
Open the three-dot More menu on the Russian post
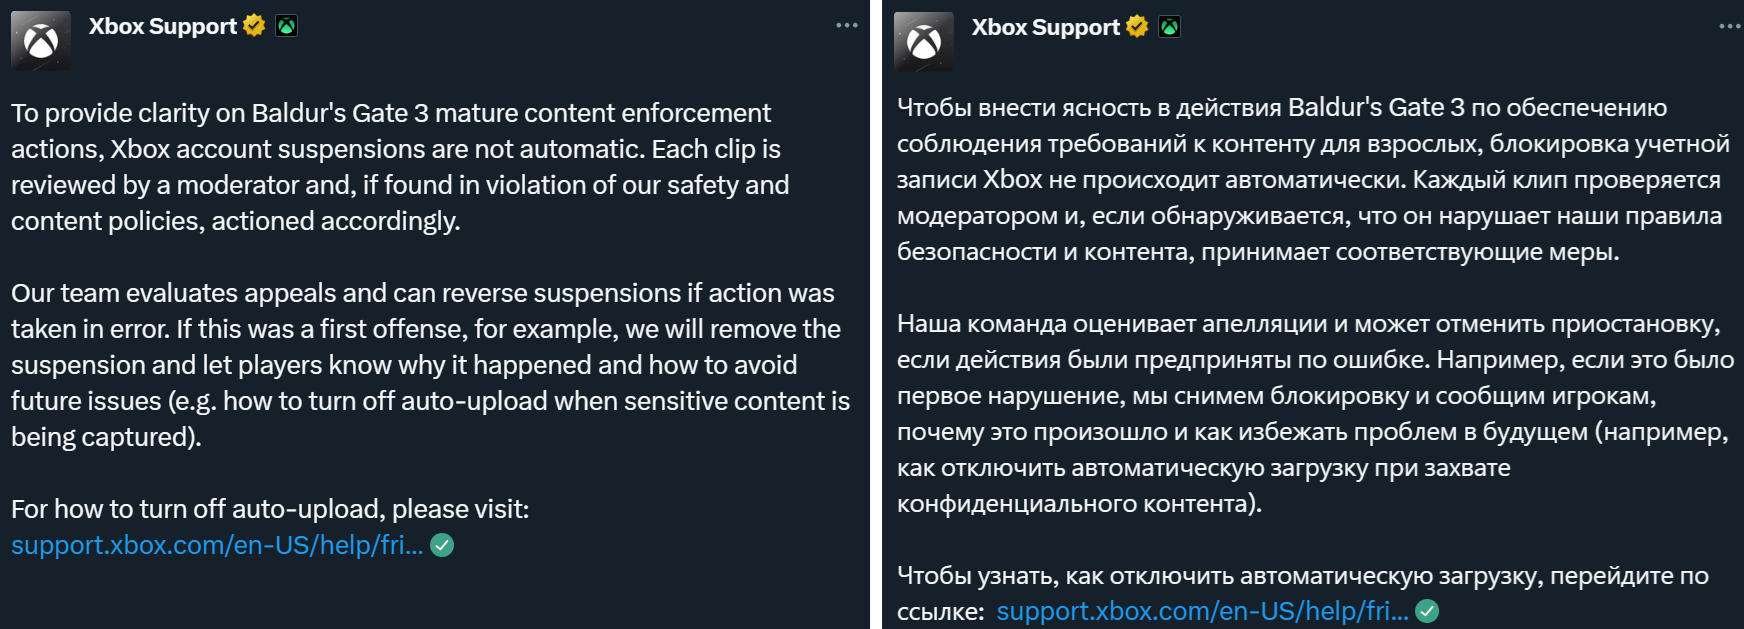(1730, 27)
